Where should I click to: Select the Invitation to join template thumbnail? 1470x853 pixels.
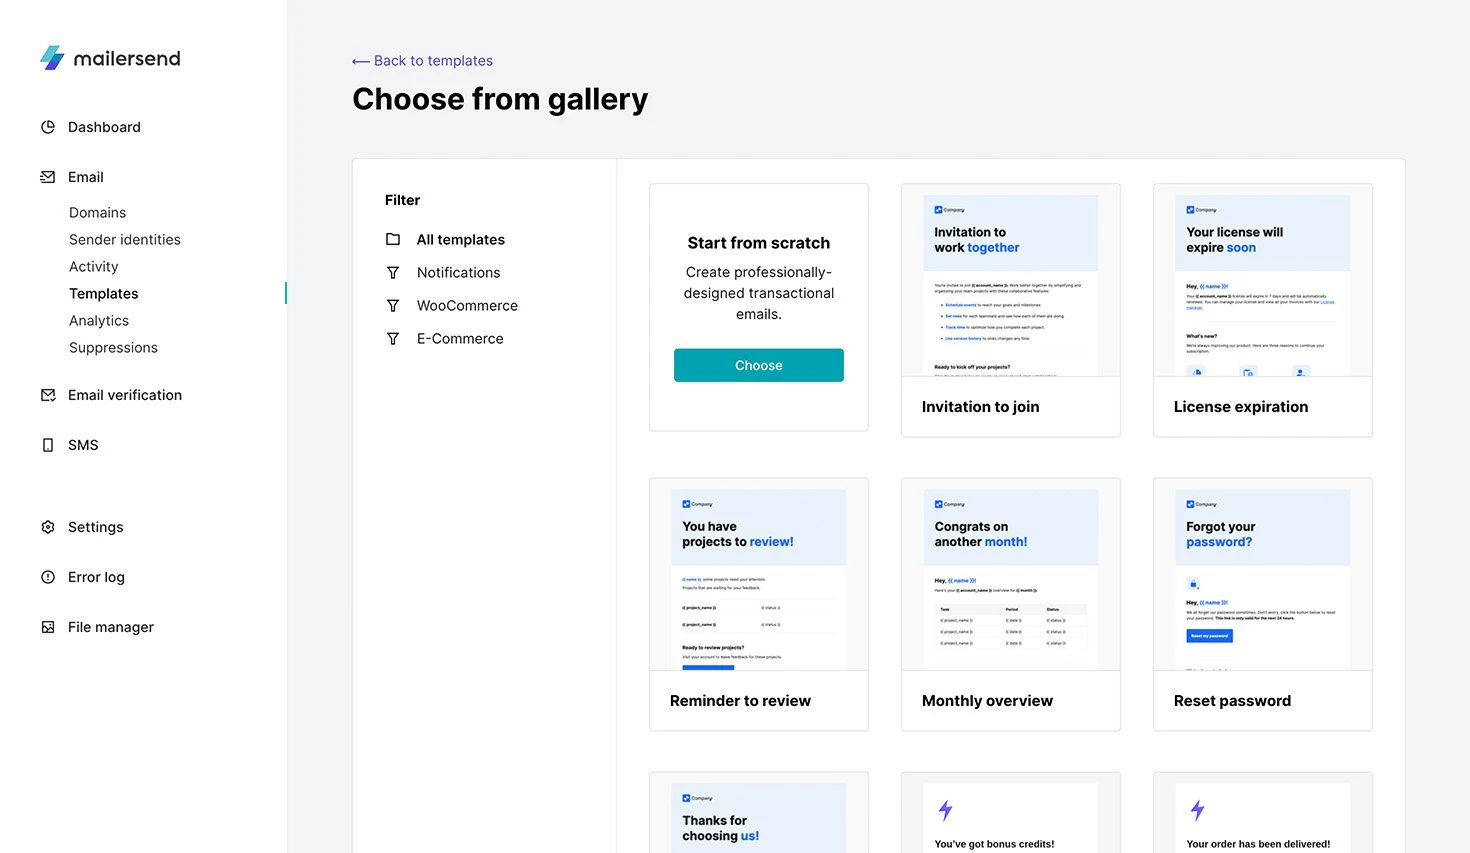click(1010, 285)
